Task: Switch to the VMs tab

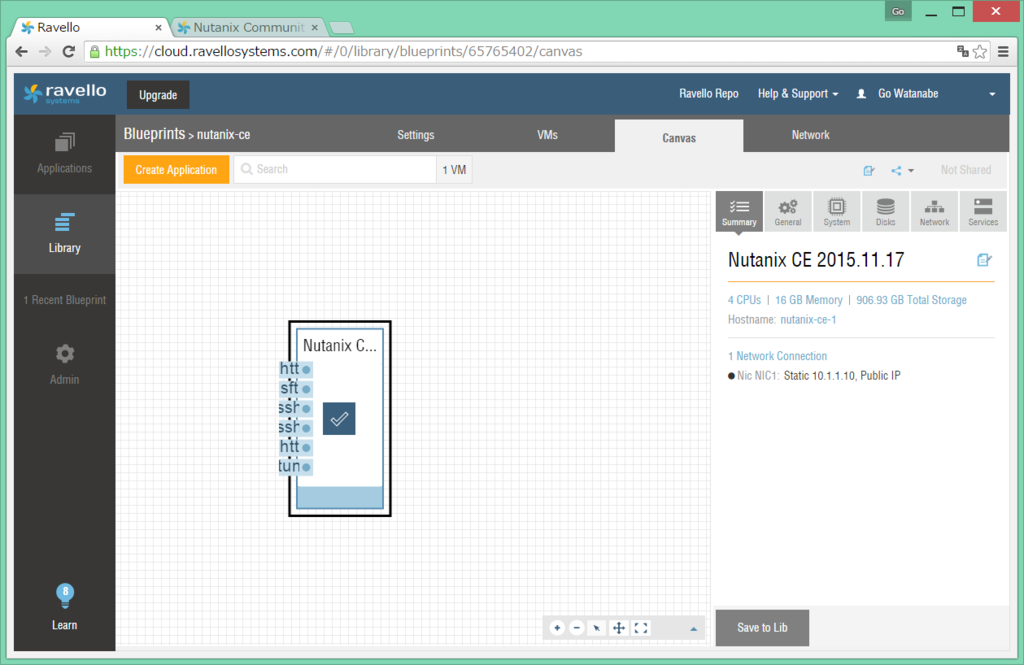Action: point(547,135)
